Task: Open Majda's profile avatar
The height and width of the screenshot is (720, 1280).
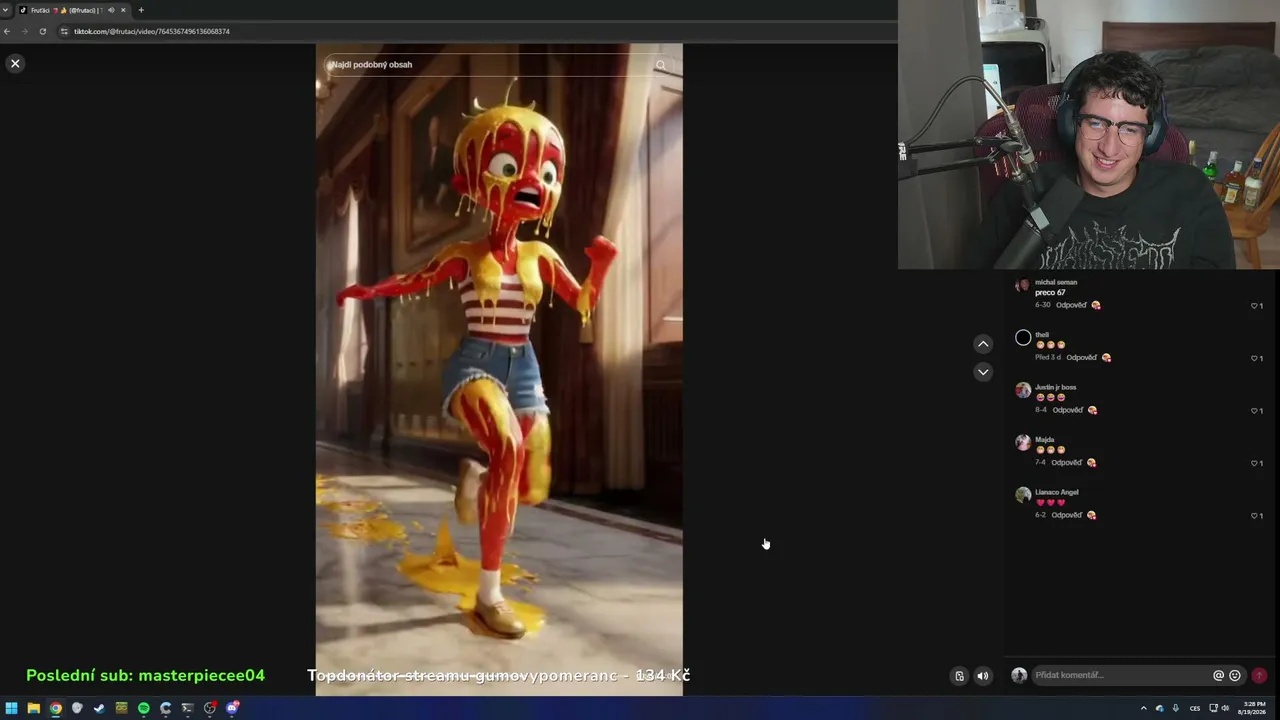Action: point(1023,442)
